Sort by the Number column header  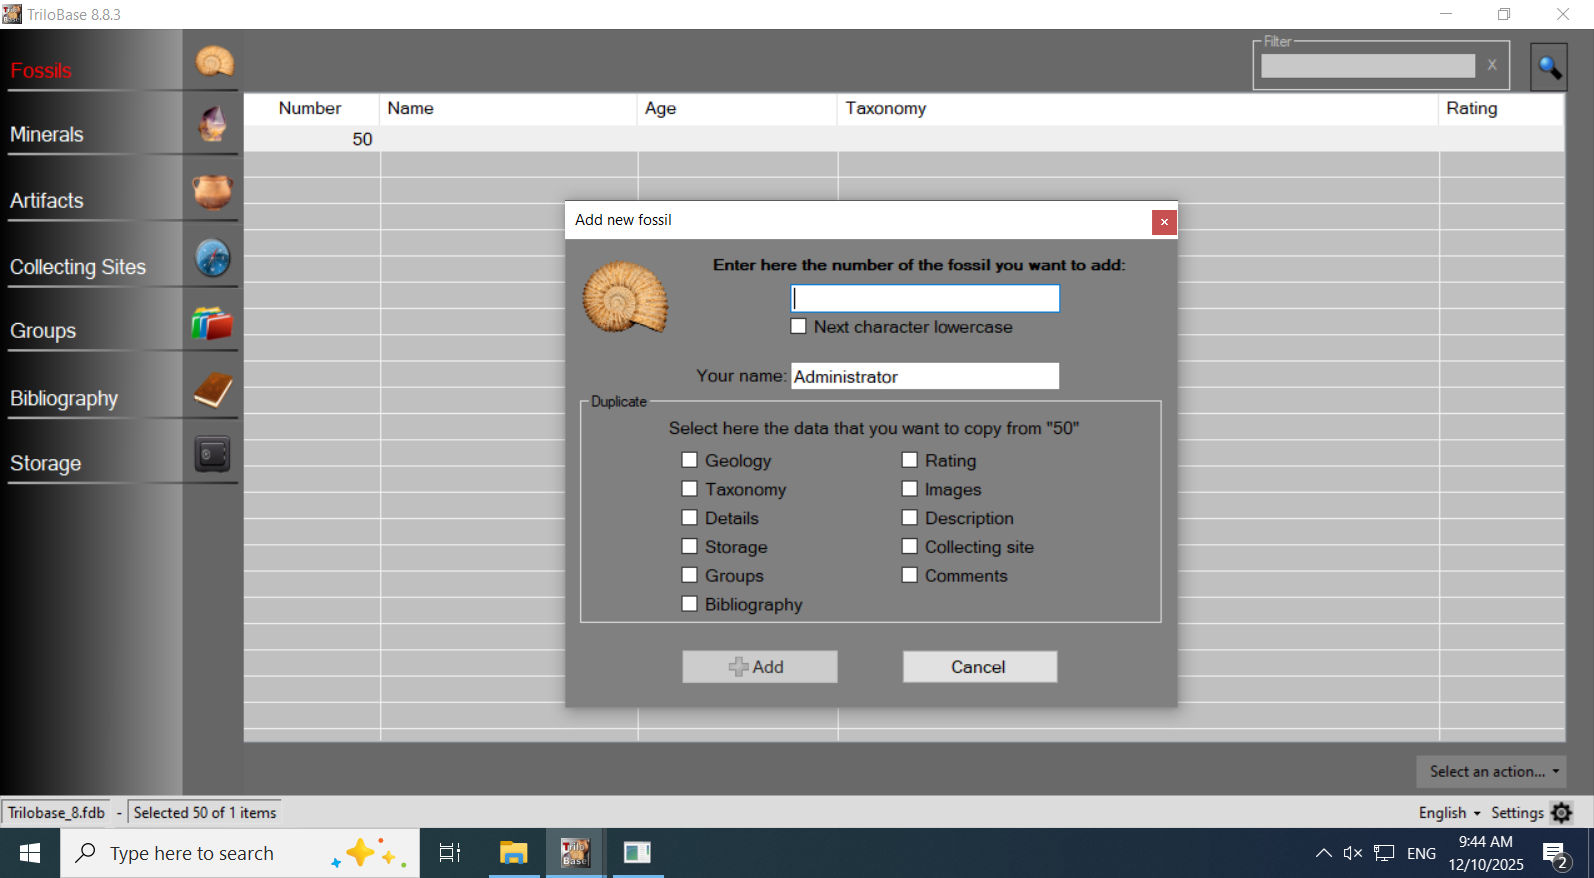310,109
